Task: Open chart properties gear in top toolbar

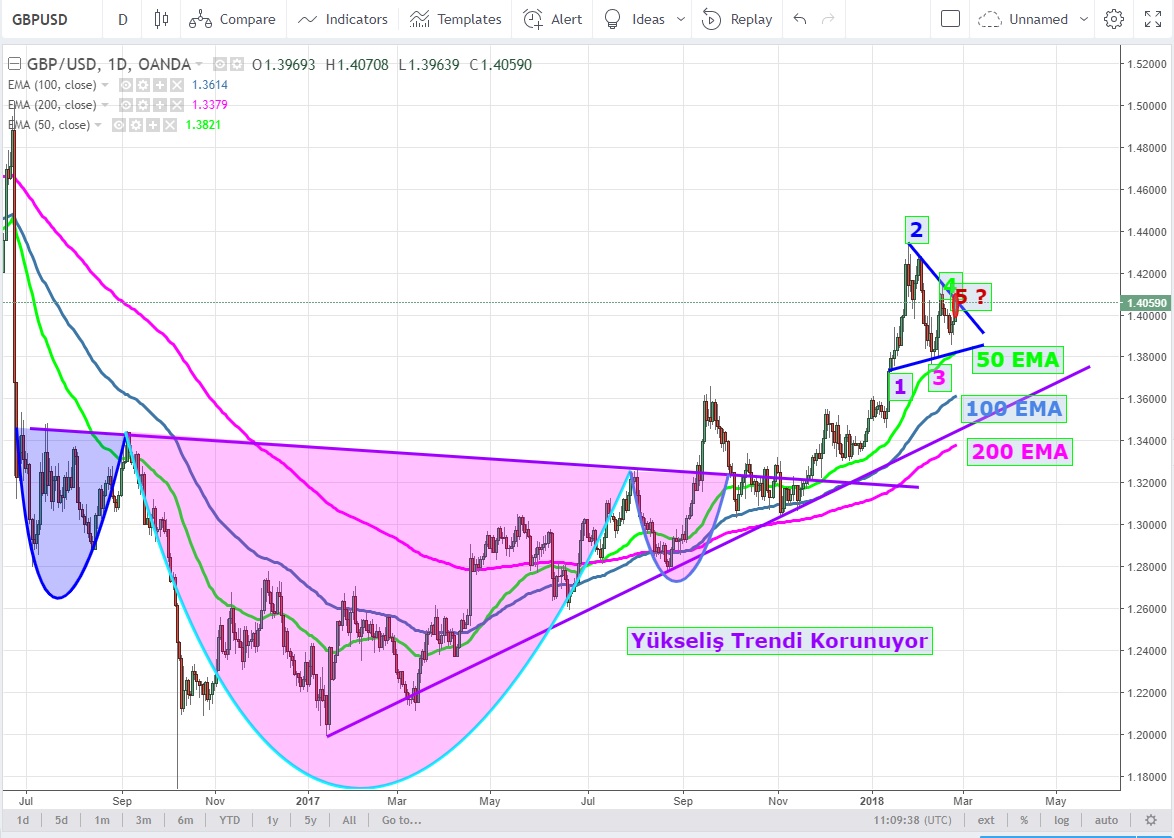Action: click(1114, 19)
